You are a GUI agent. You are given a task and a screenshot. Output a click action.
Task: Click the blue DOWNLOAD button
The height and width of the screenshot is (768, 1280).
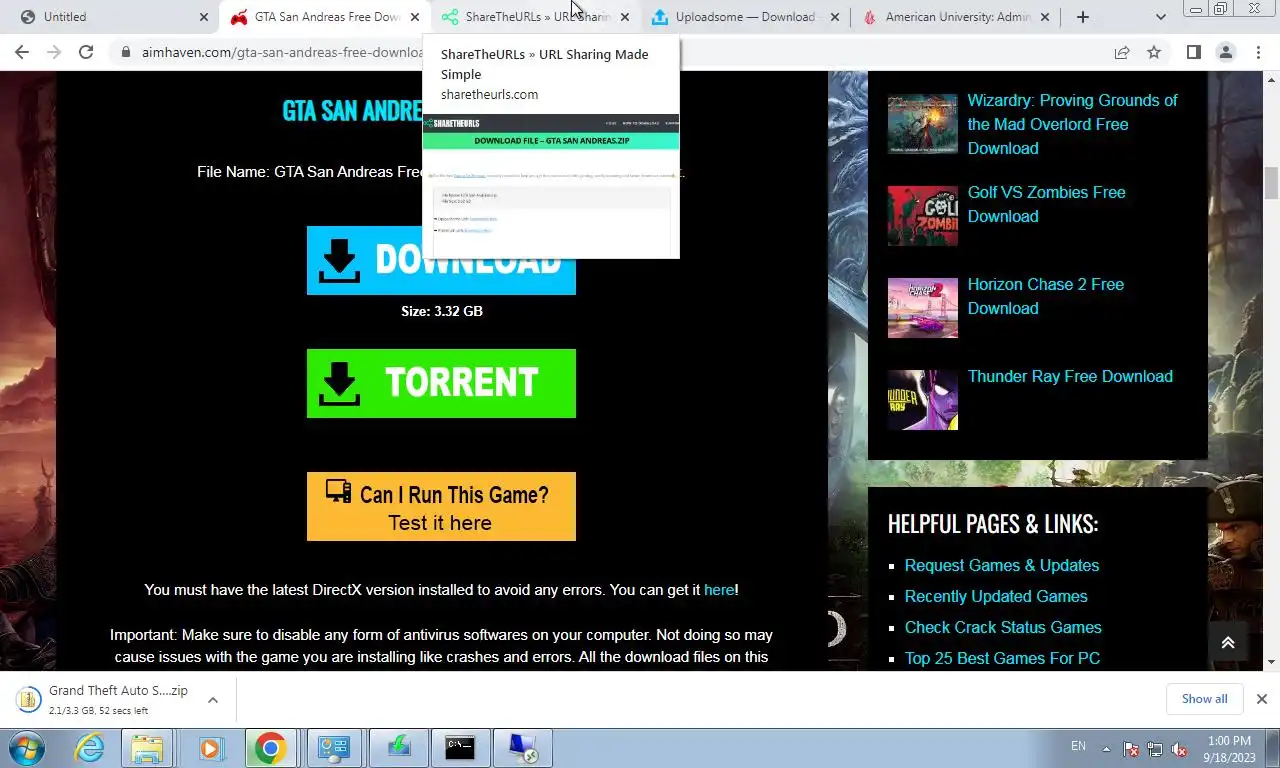tap(441, 260)
